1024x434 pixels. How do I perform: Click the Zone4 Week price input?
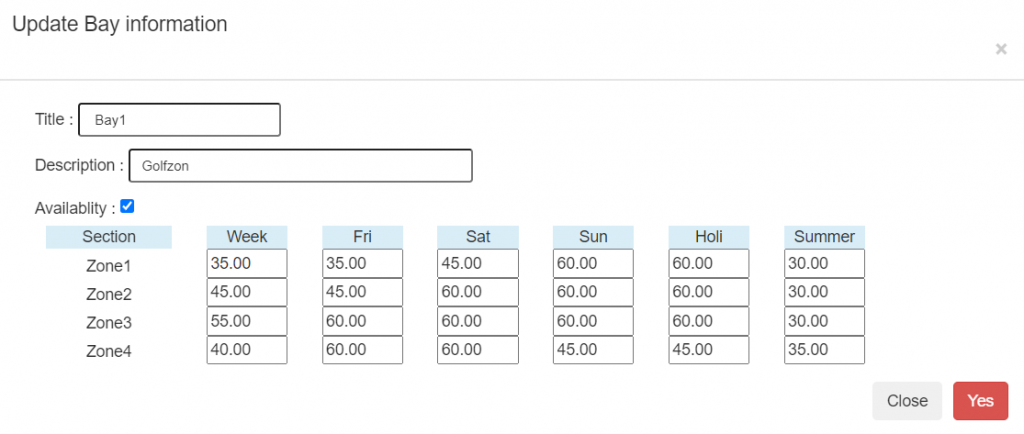click(x=247, y=350)
